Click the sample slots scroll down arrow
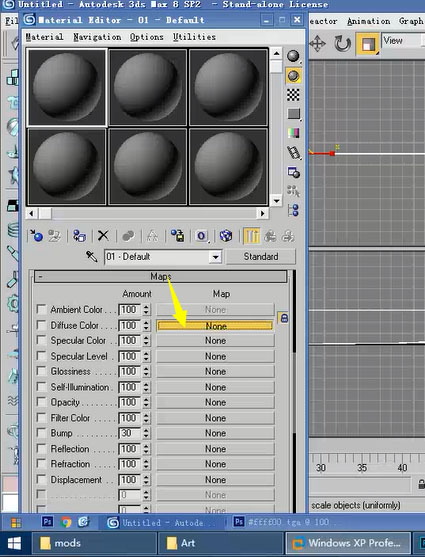425x557 pixels. click(276, 201)
